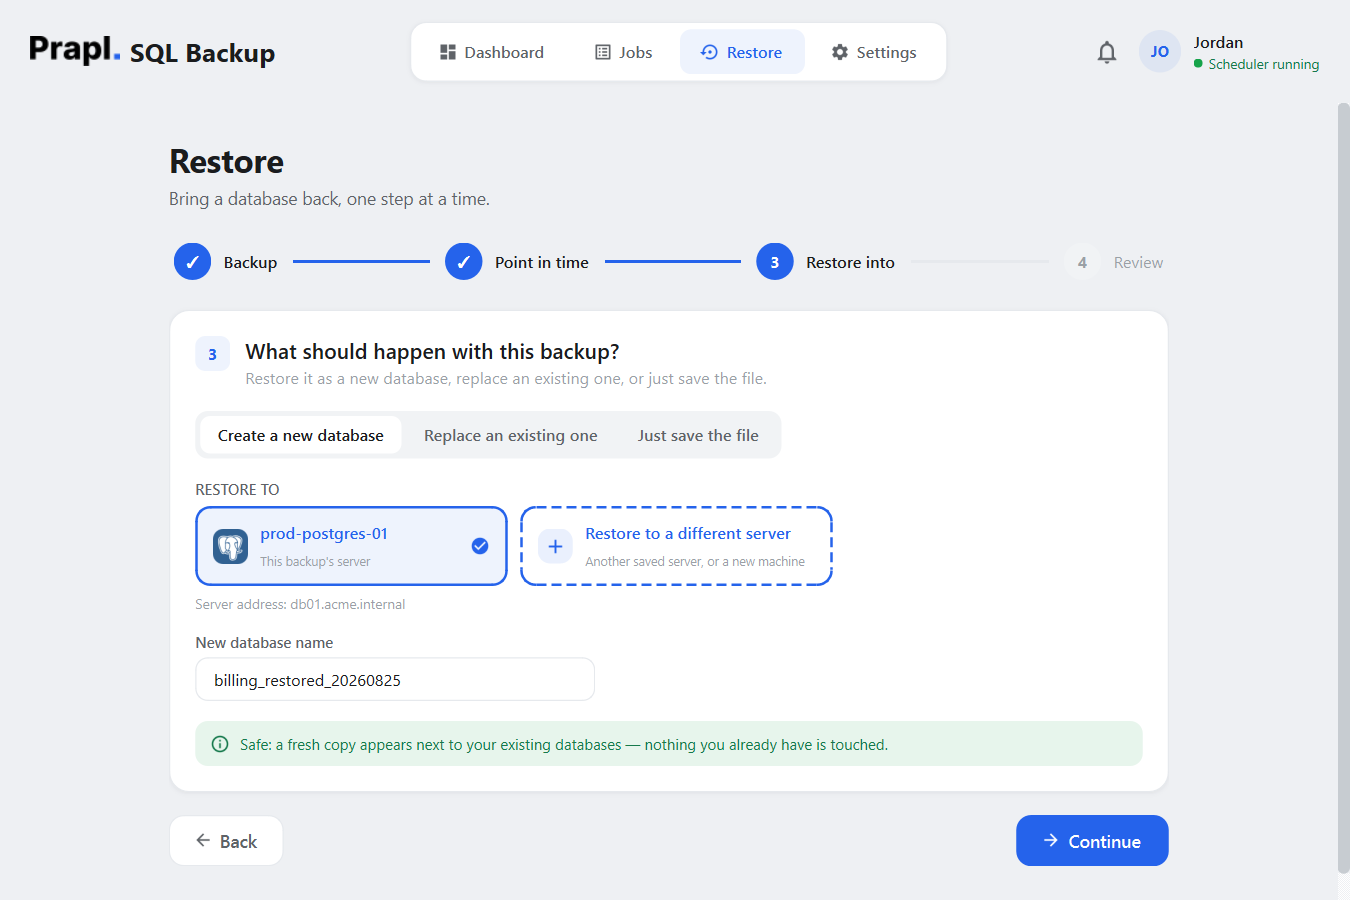Viewport: 1350px width, 900px height.
Task: Click the Restore into step label
Action: click(x=850, y=262)
